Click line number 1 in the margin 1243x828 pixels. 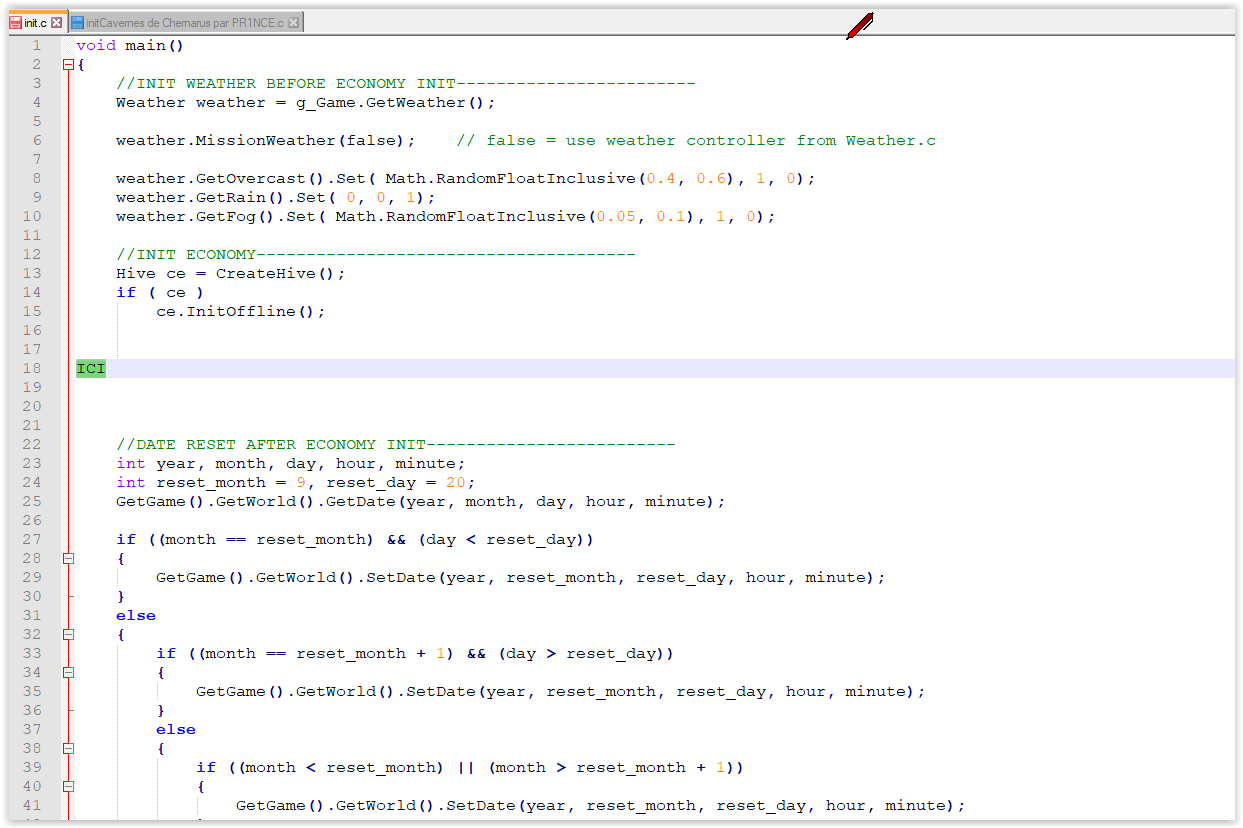point(36,45)
